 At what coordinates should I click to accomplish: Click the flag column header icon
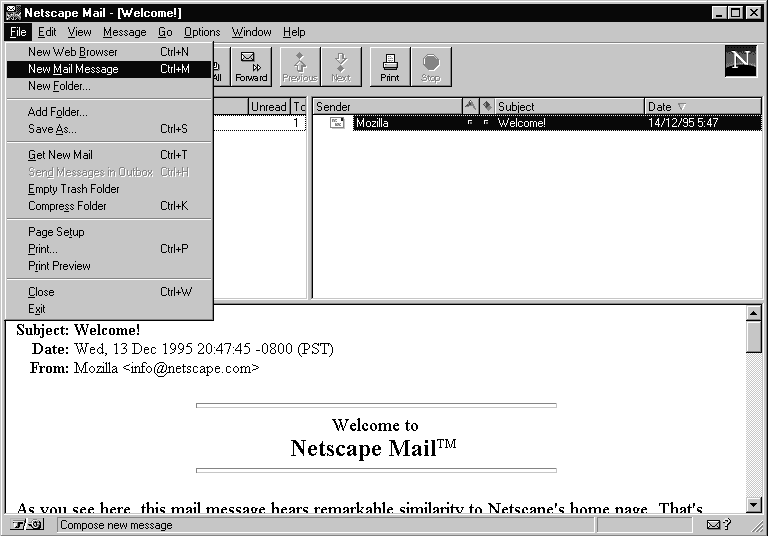[x=470, y=106]
